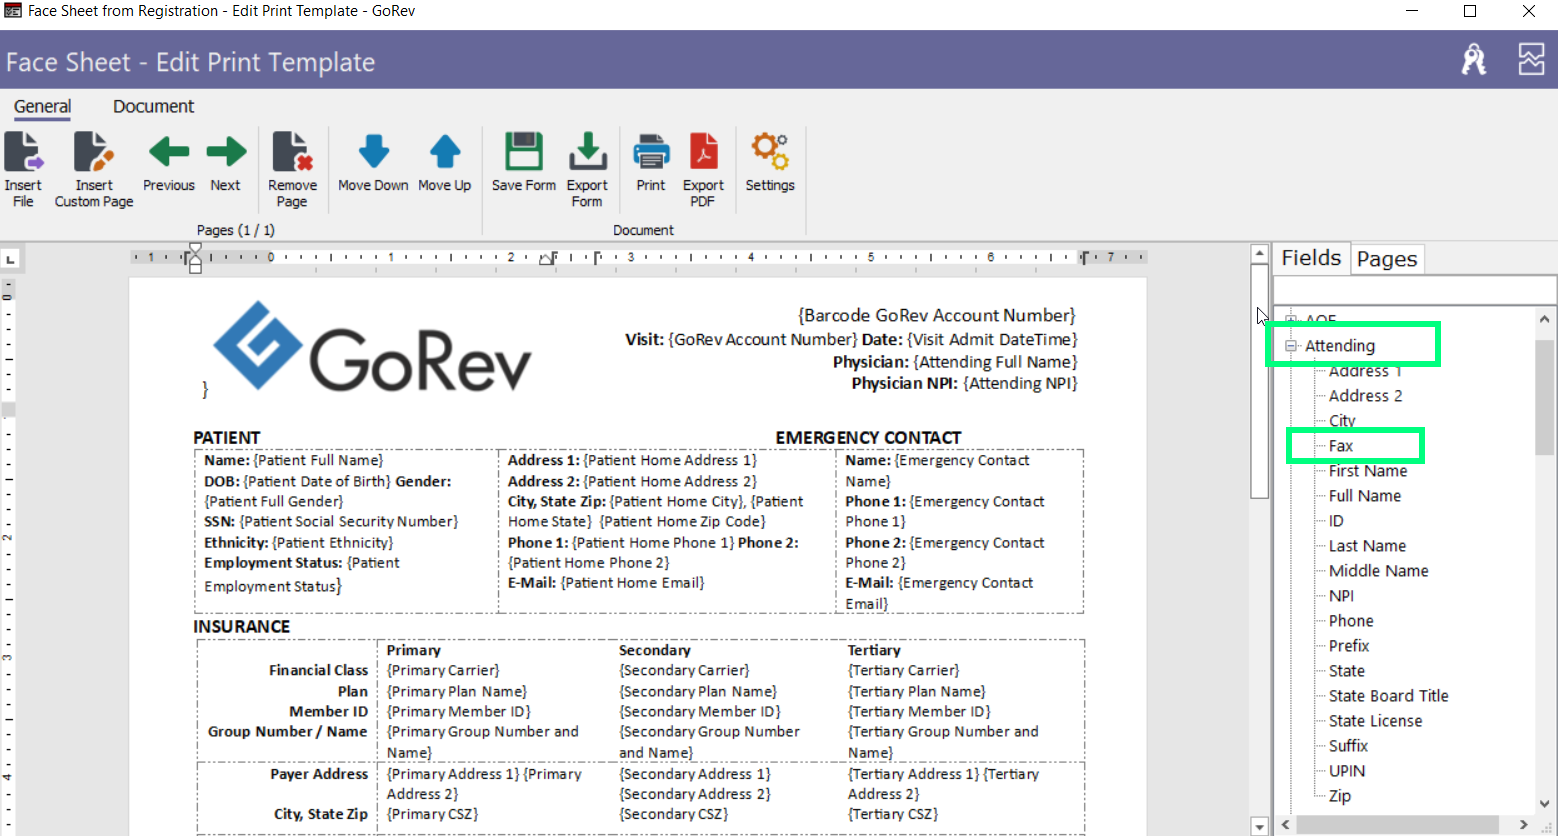This screenshot has width=1558, height=836.
Task: Click fields tree scroll up arrow
Action: (1544, 319)
